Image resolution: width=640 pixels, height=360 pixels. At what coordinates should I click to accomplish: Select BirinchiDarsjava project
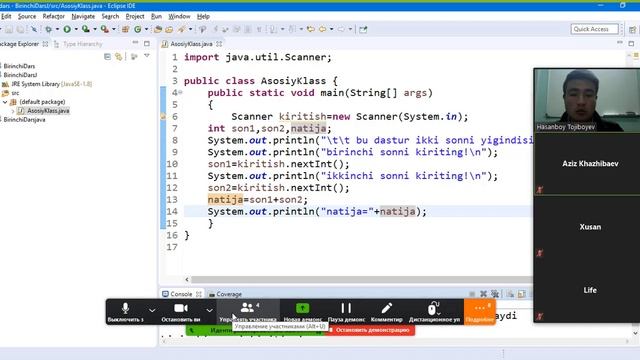coord(24,120)
